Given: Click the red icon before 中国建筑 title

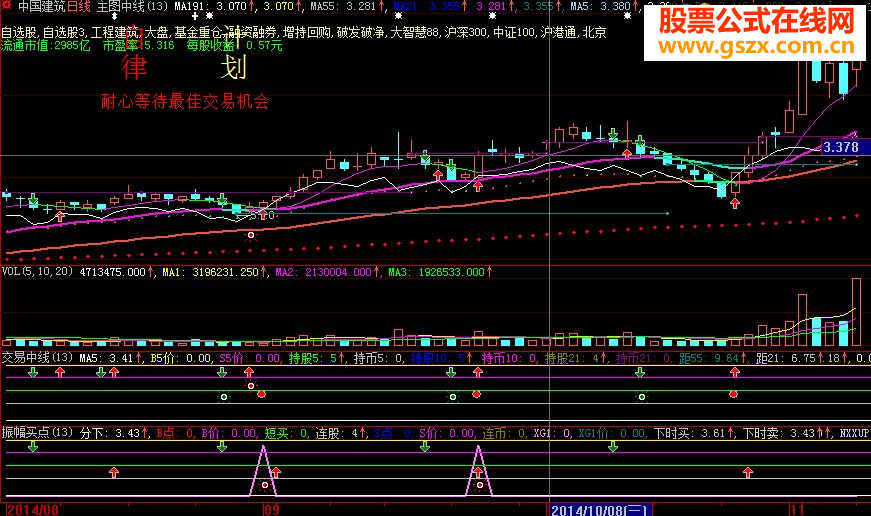Looking at the screenshot, I should coord(7,6).
